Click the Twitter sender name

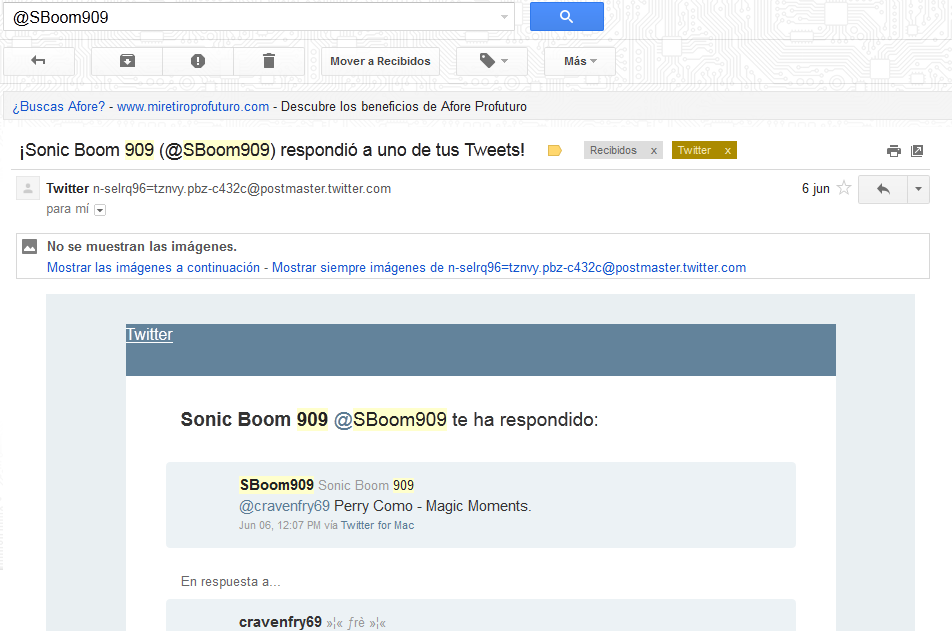pyautogui.click(x=67, y=189)
